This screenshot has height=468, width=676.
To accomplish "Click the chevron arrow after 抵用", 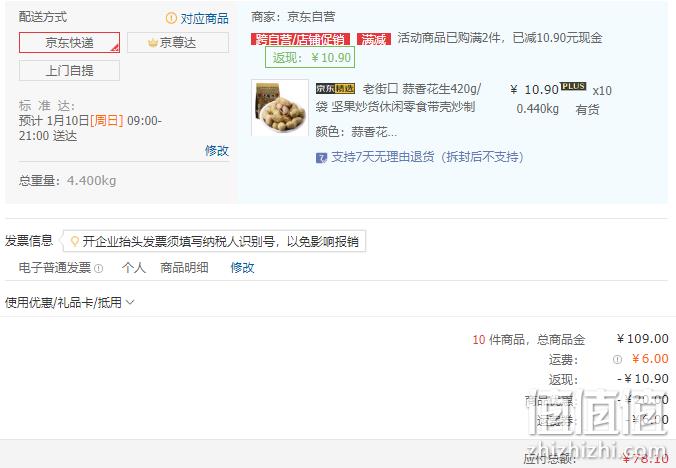I will tap(130, 303).
